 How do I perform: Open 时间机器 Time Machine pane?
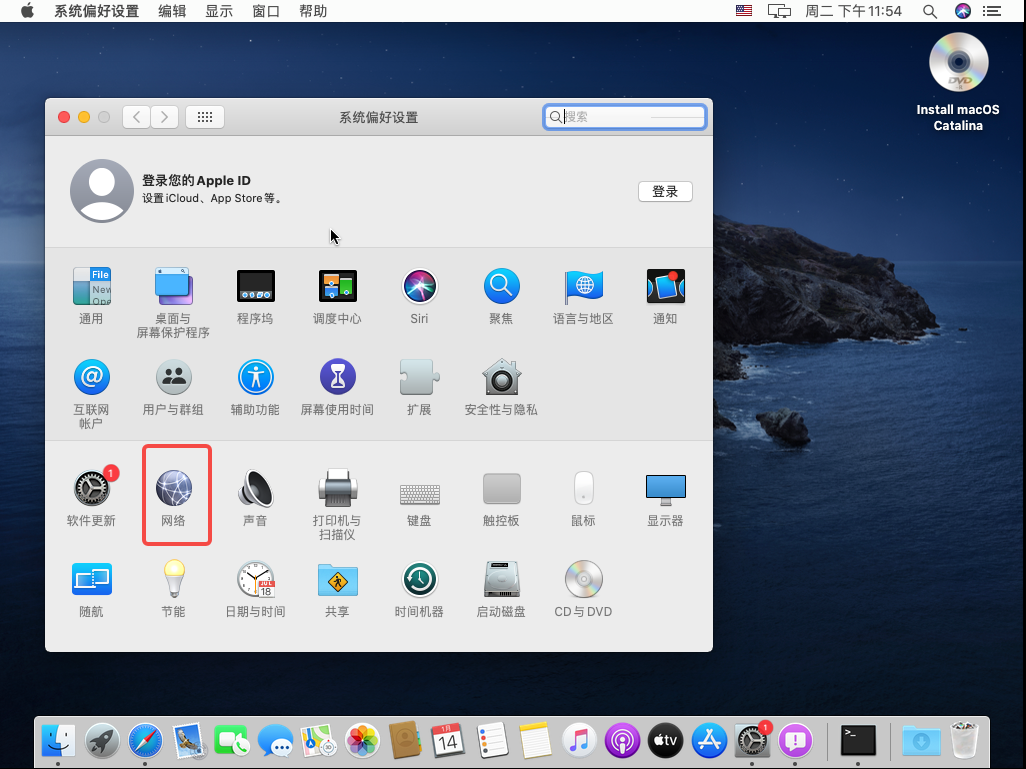pos(419,588)
